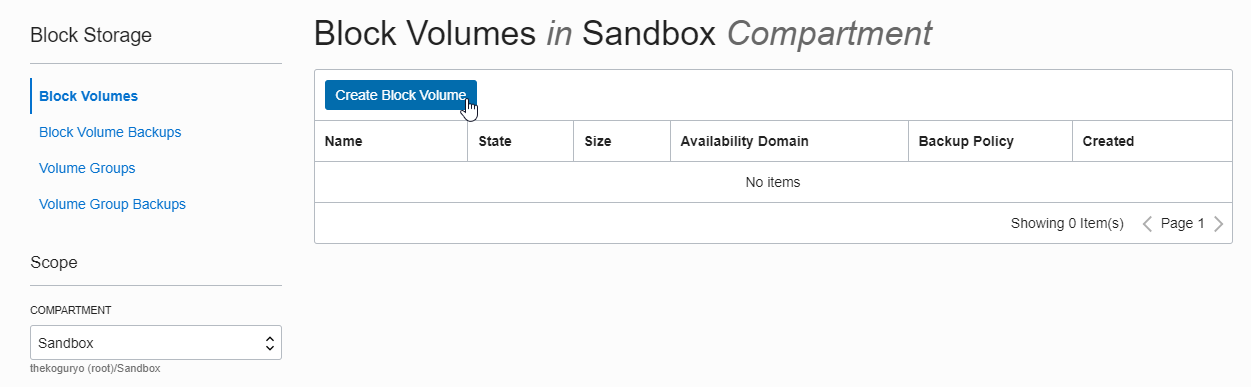Open Block Volume Backups section

pos(110,132)
